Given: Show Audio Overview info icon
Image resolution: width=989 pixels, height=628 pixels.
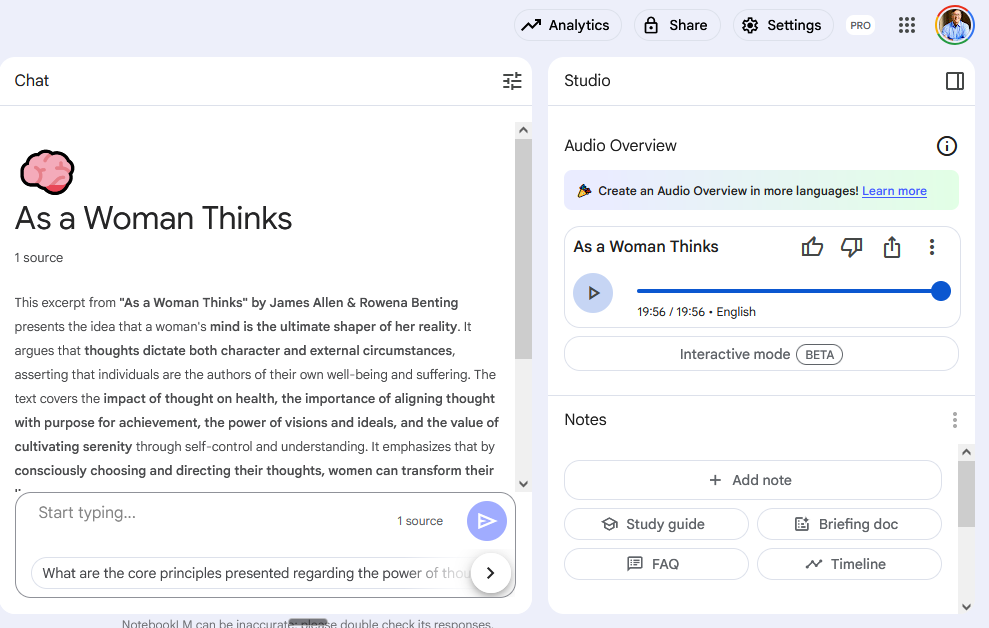Looking at the screenshot, I should point(946,146).
